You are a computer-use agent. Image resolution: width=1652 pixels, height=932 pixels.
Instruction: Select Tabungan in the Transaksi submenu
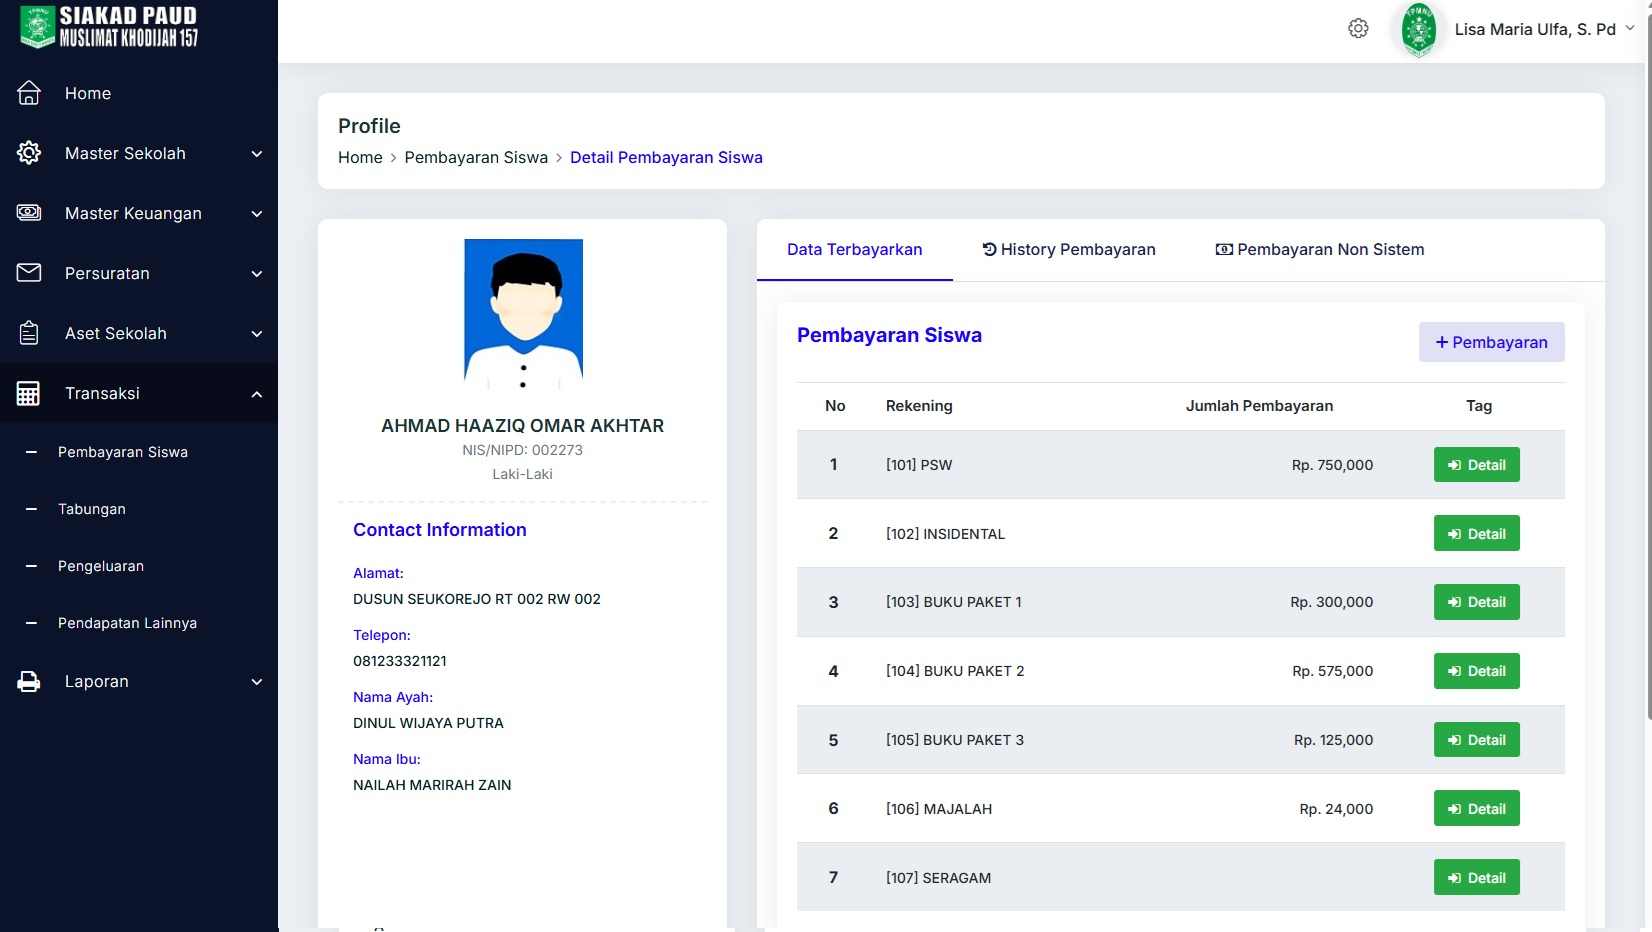[92, 509]
